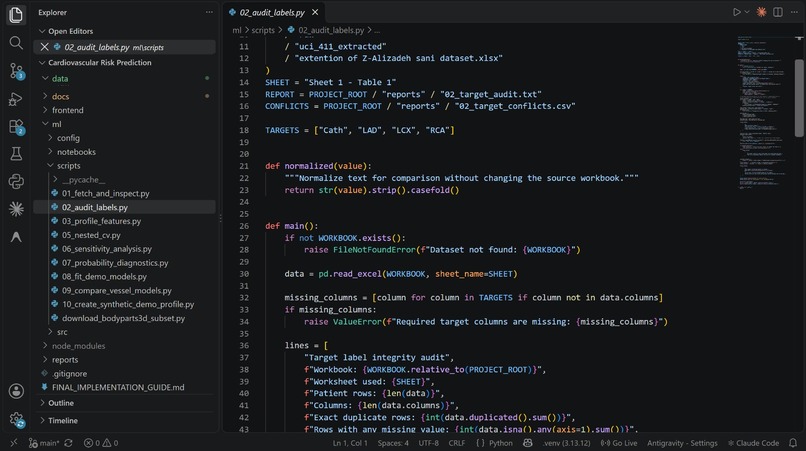Change UTF-8 file encoding
Viewport: 806px width, 451px height.
coord(429,443)
